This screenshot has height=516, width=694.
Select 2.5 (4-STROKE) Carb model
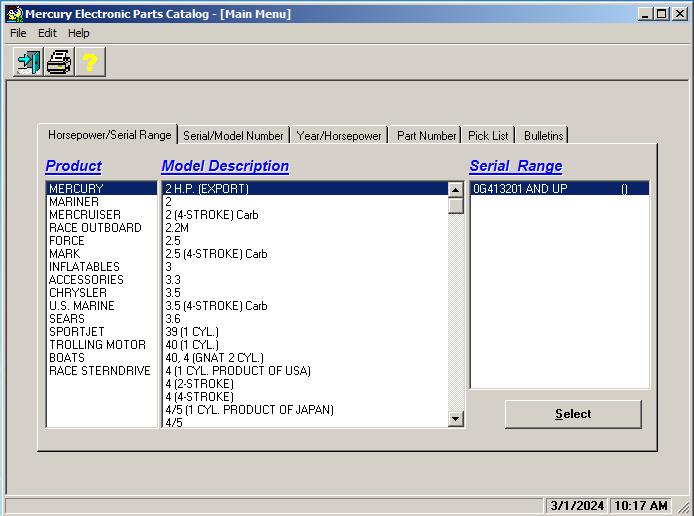216,254
